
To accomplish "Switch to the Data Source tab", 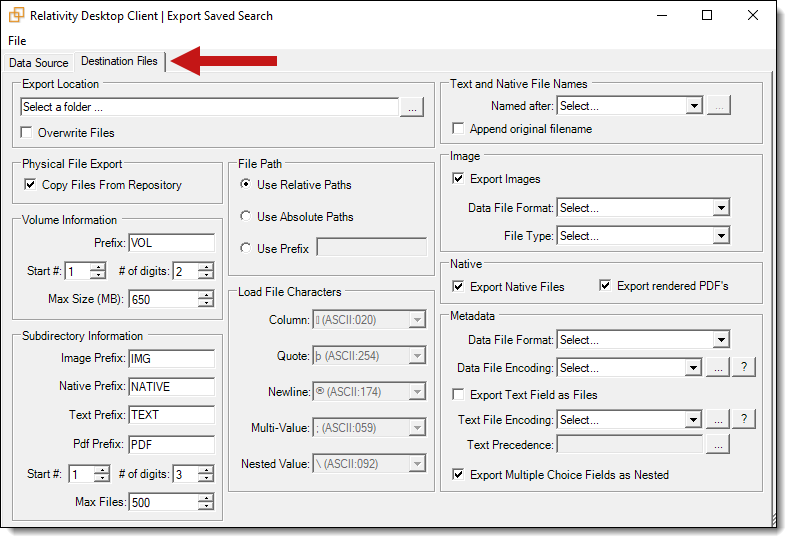I will click(x=39, y=63).
